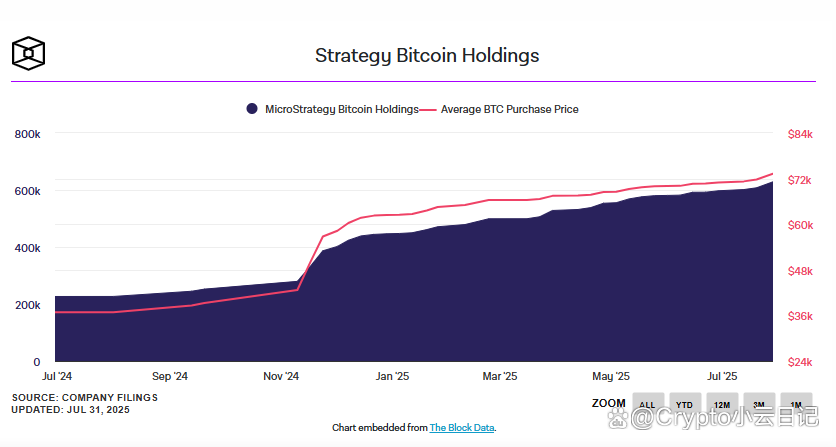Click the Baidu paw watermark icon
The width and height of the screenshot is (836, 447).
pos(616,419)
